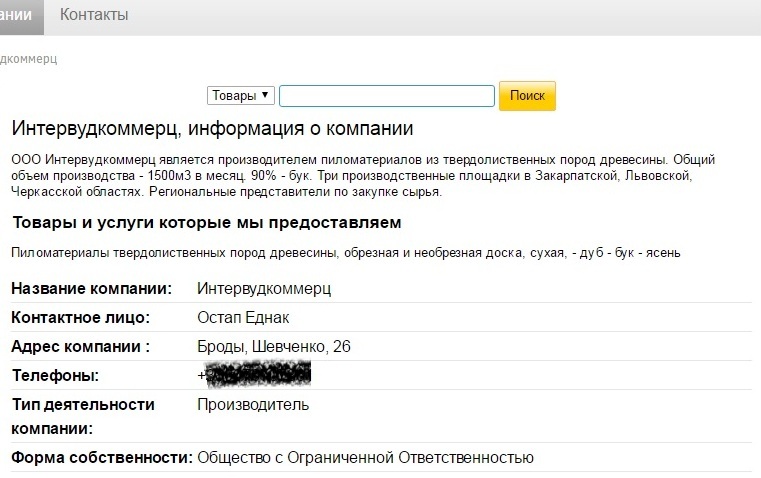
Task: Open the Контакты tab
Action: pos(94,16)
